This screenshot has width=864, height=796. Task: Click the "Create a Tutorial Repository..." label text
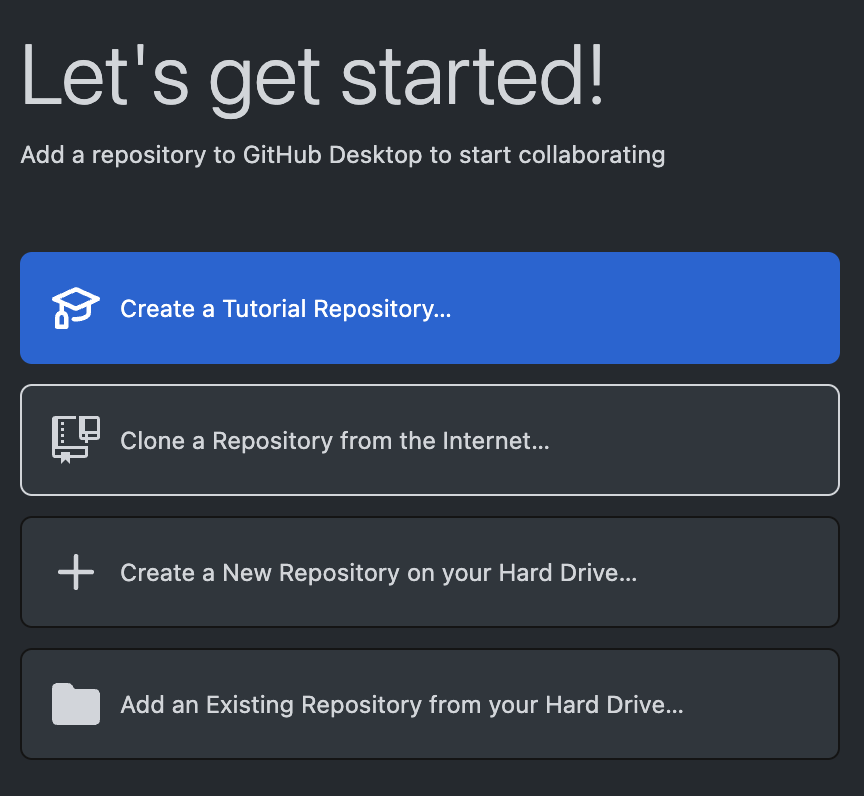tap(286, 309)
